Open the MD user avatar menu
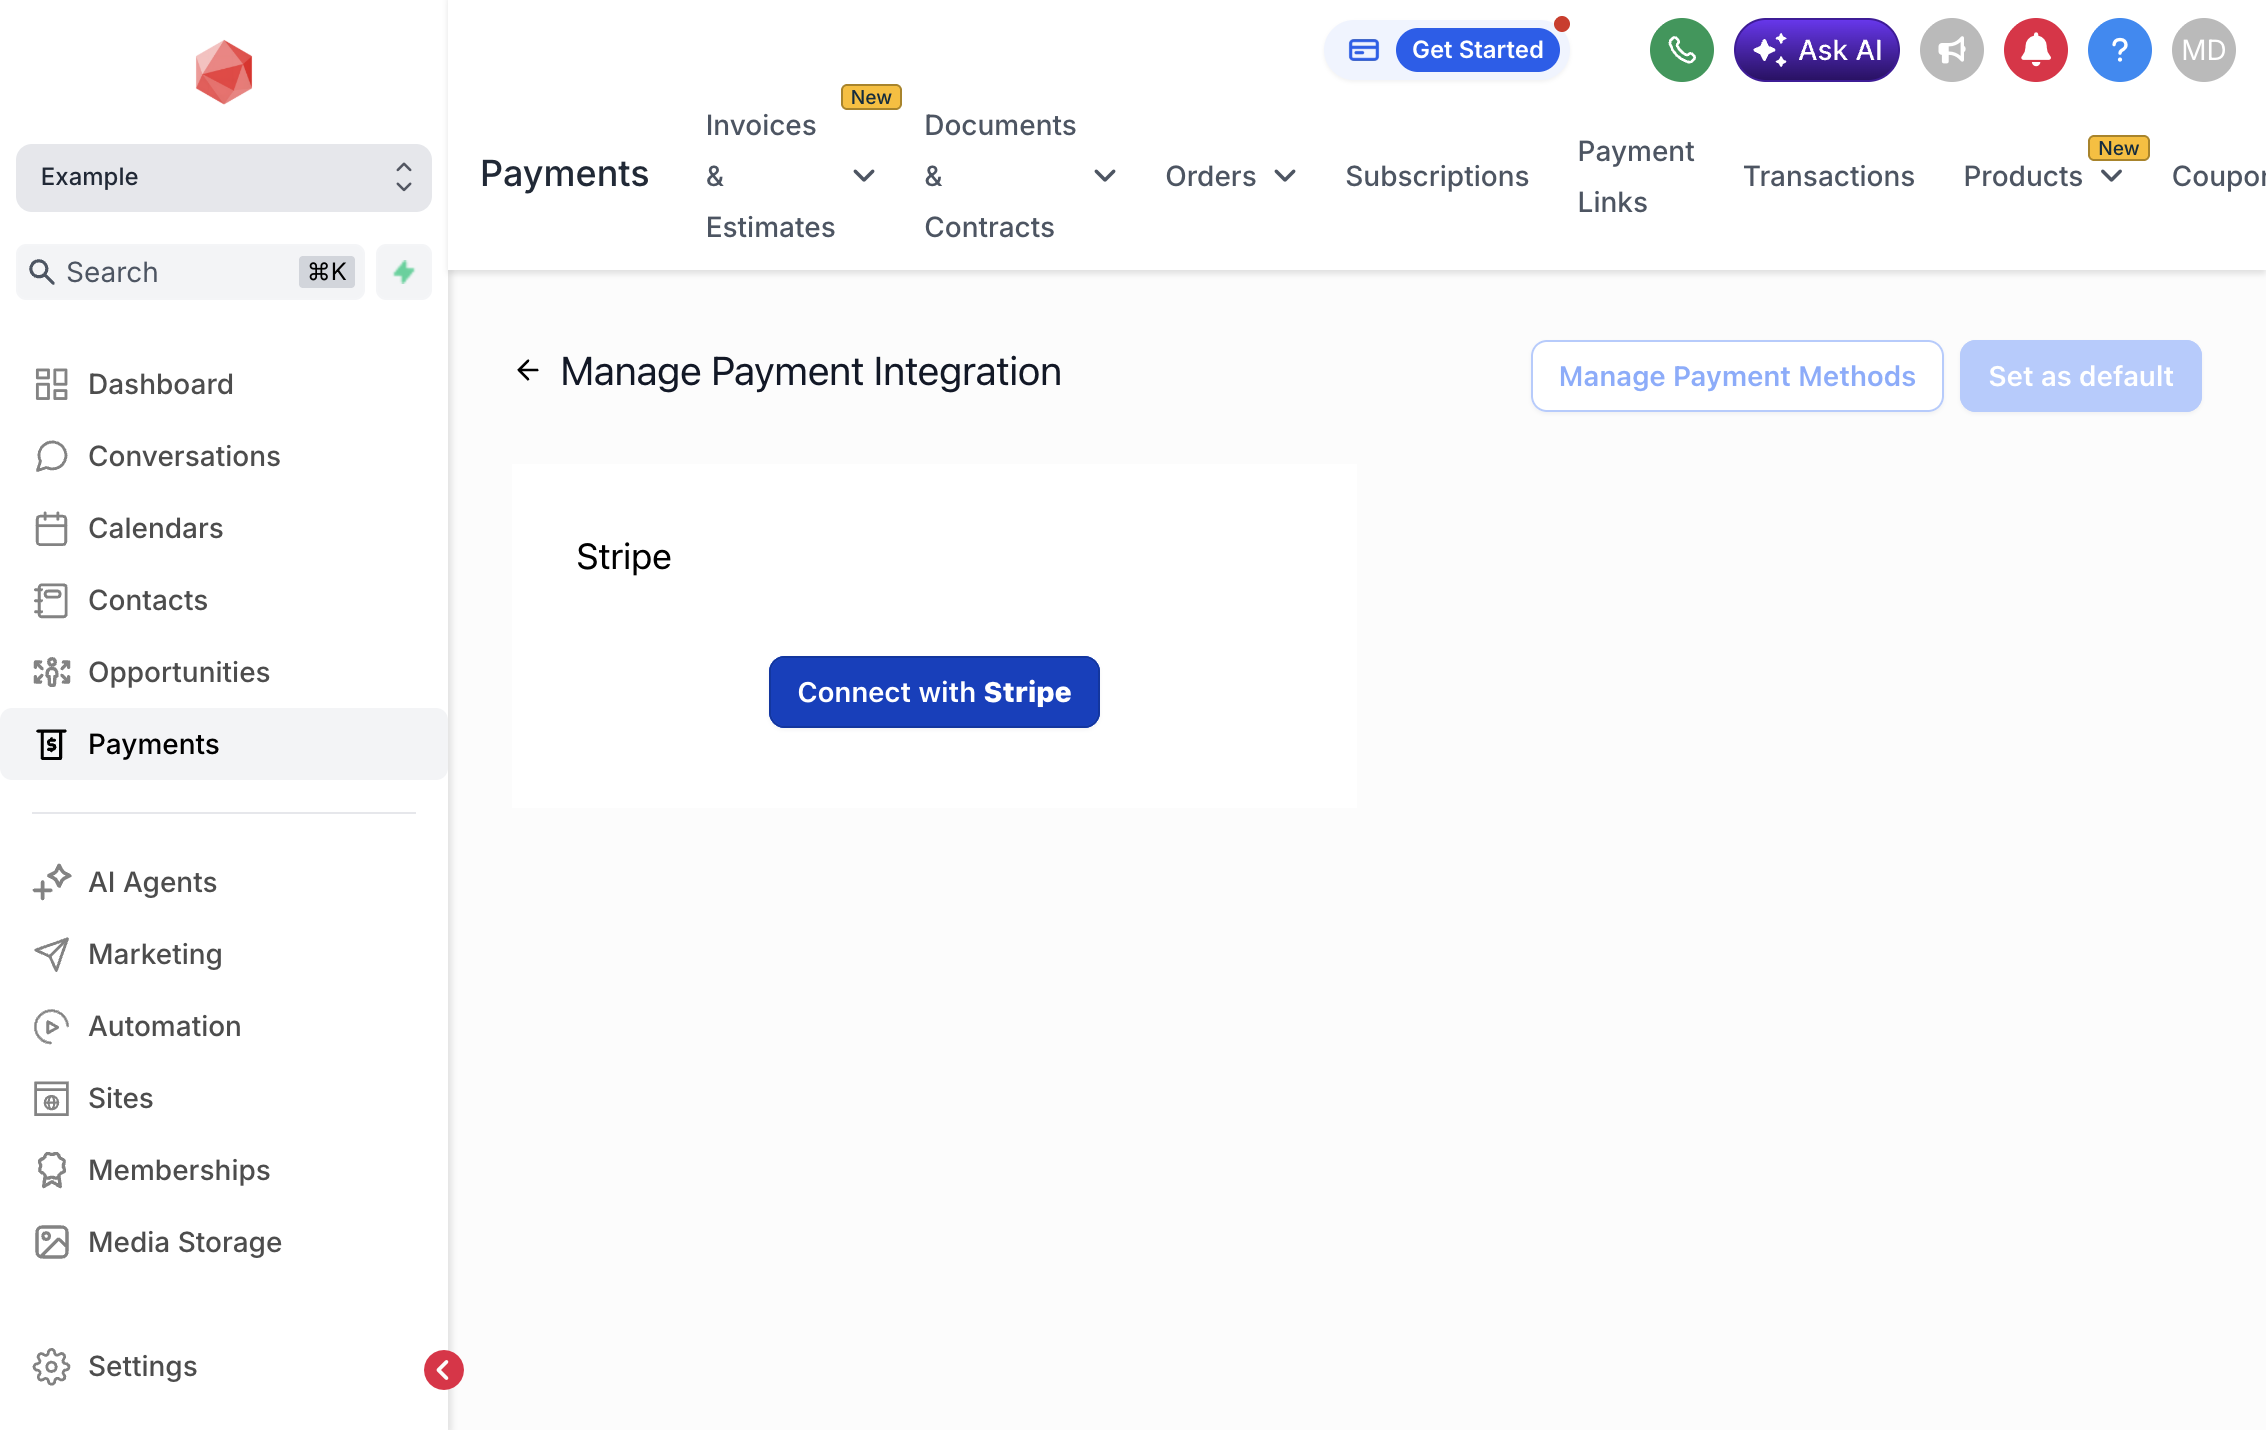 click(x=2204, y=50)
